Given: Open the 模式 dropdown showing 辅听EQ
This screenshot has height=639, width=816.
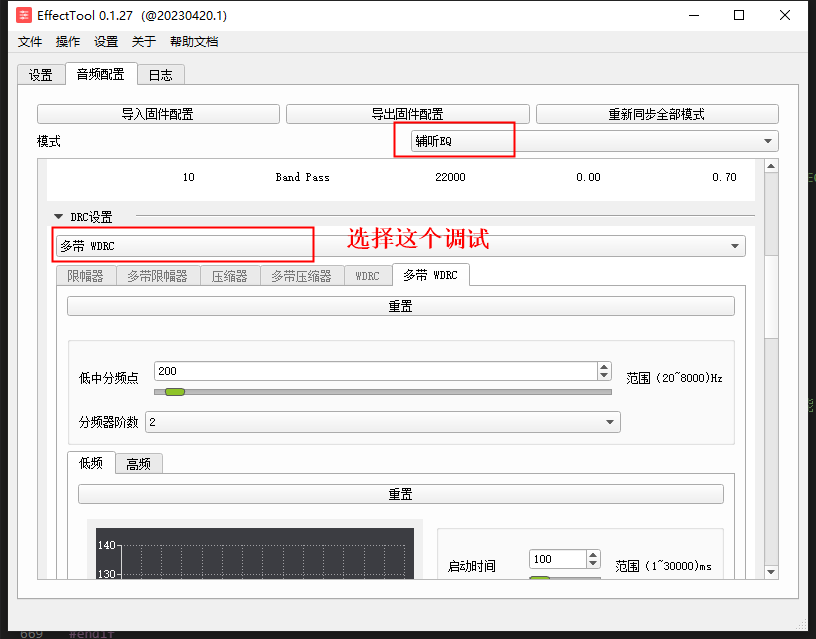Looking at the screenshot, I should click(x=594, y=141).
